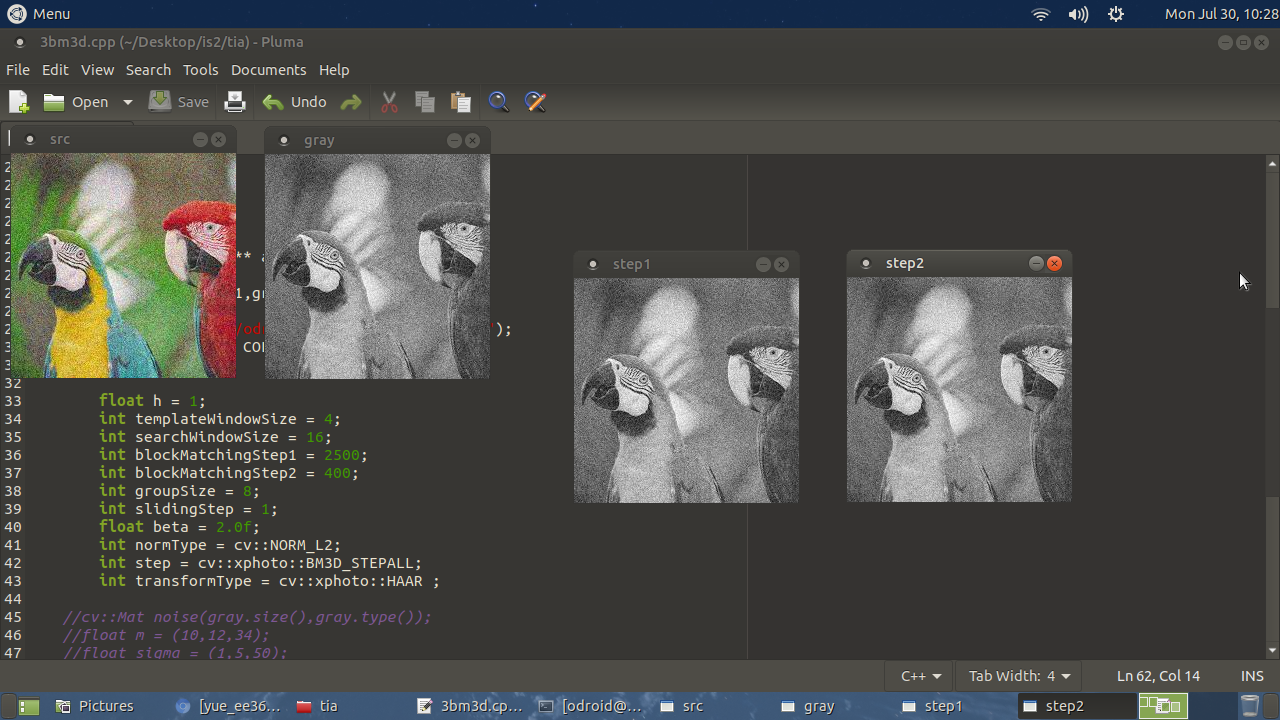The image size is (1280, 720).
Task: Open the Wi-Fi network indicator
Action: 1041,14
